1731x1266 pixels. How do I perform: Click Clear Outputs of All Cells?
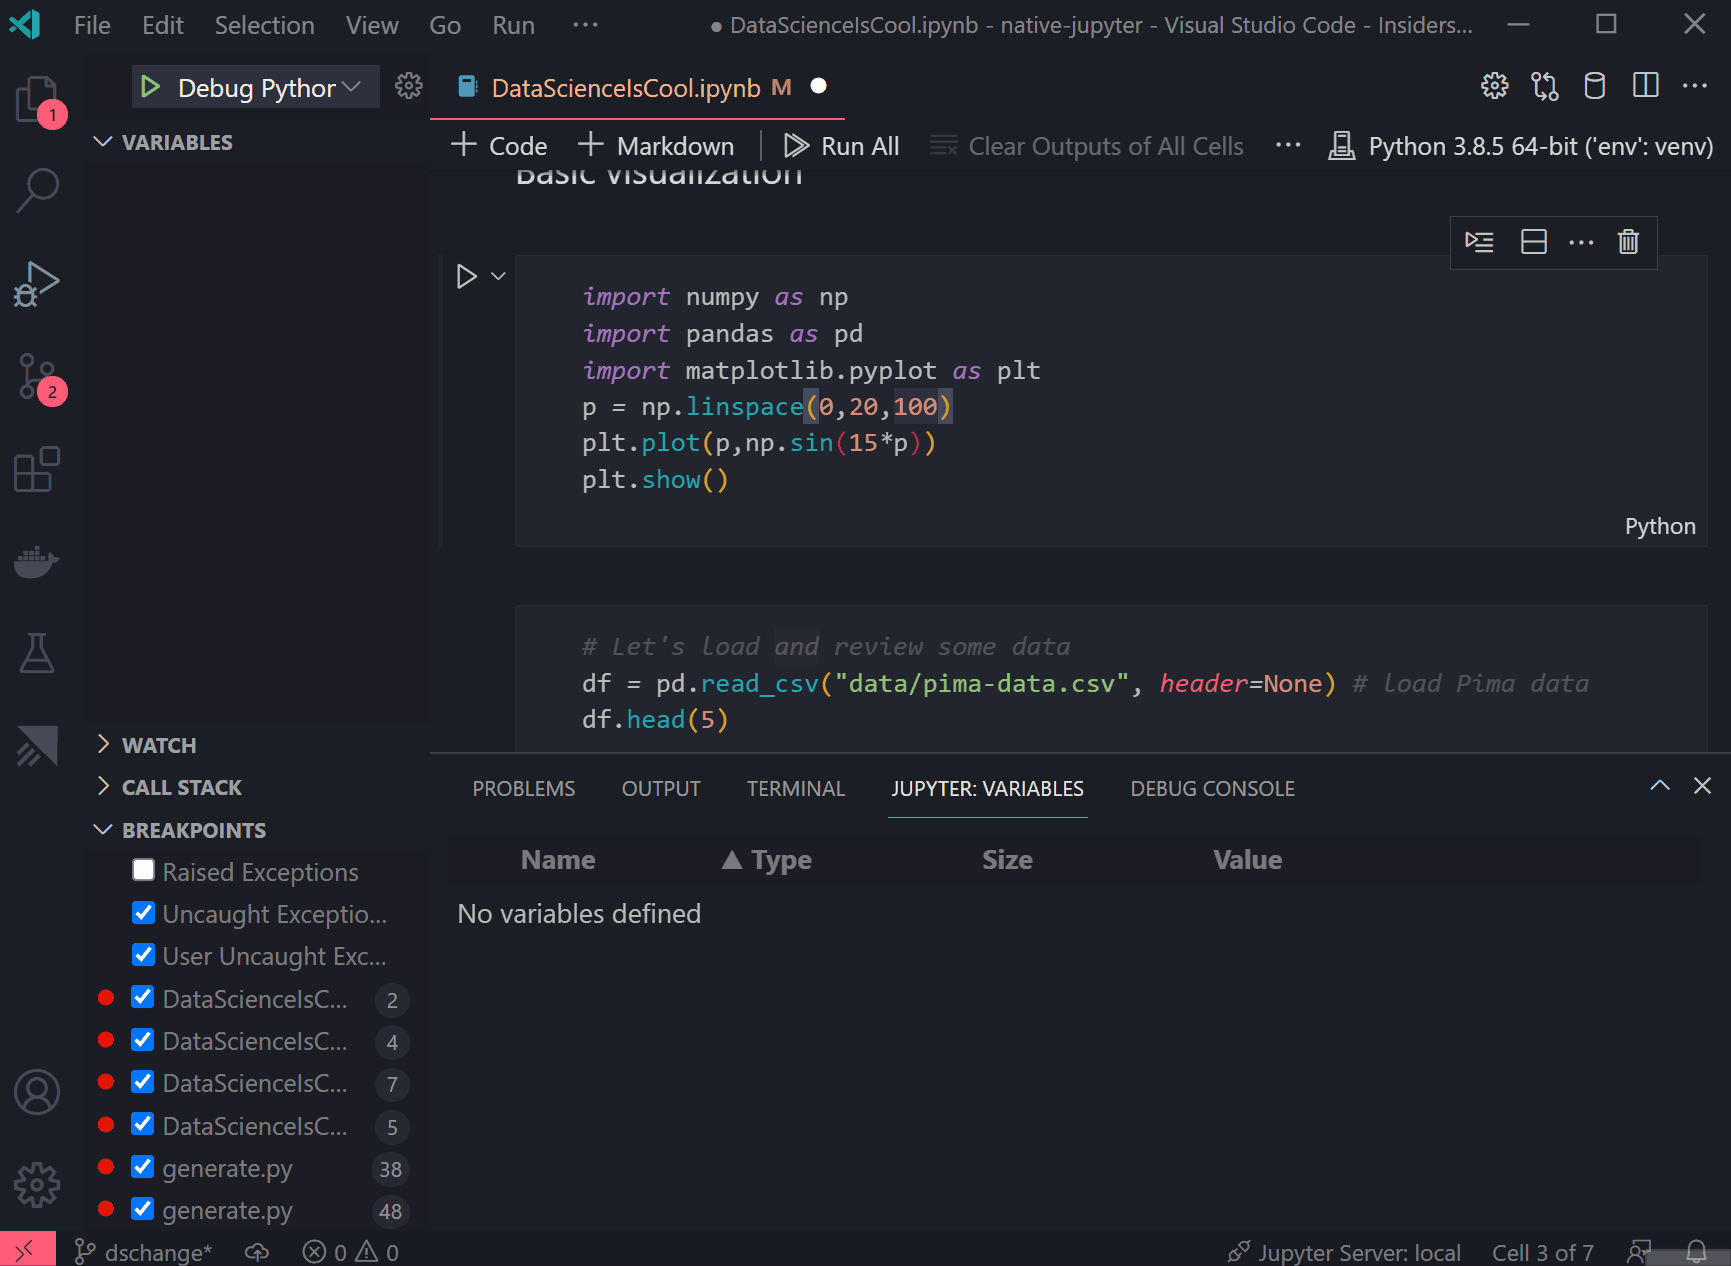(1086, 146)
